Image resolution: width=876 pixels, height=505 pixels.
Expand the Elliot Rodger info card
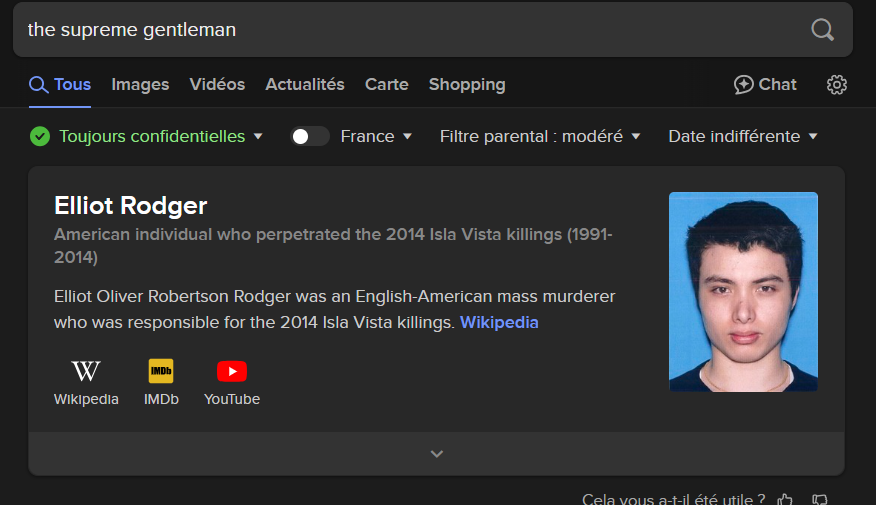pos(436,454)
